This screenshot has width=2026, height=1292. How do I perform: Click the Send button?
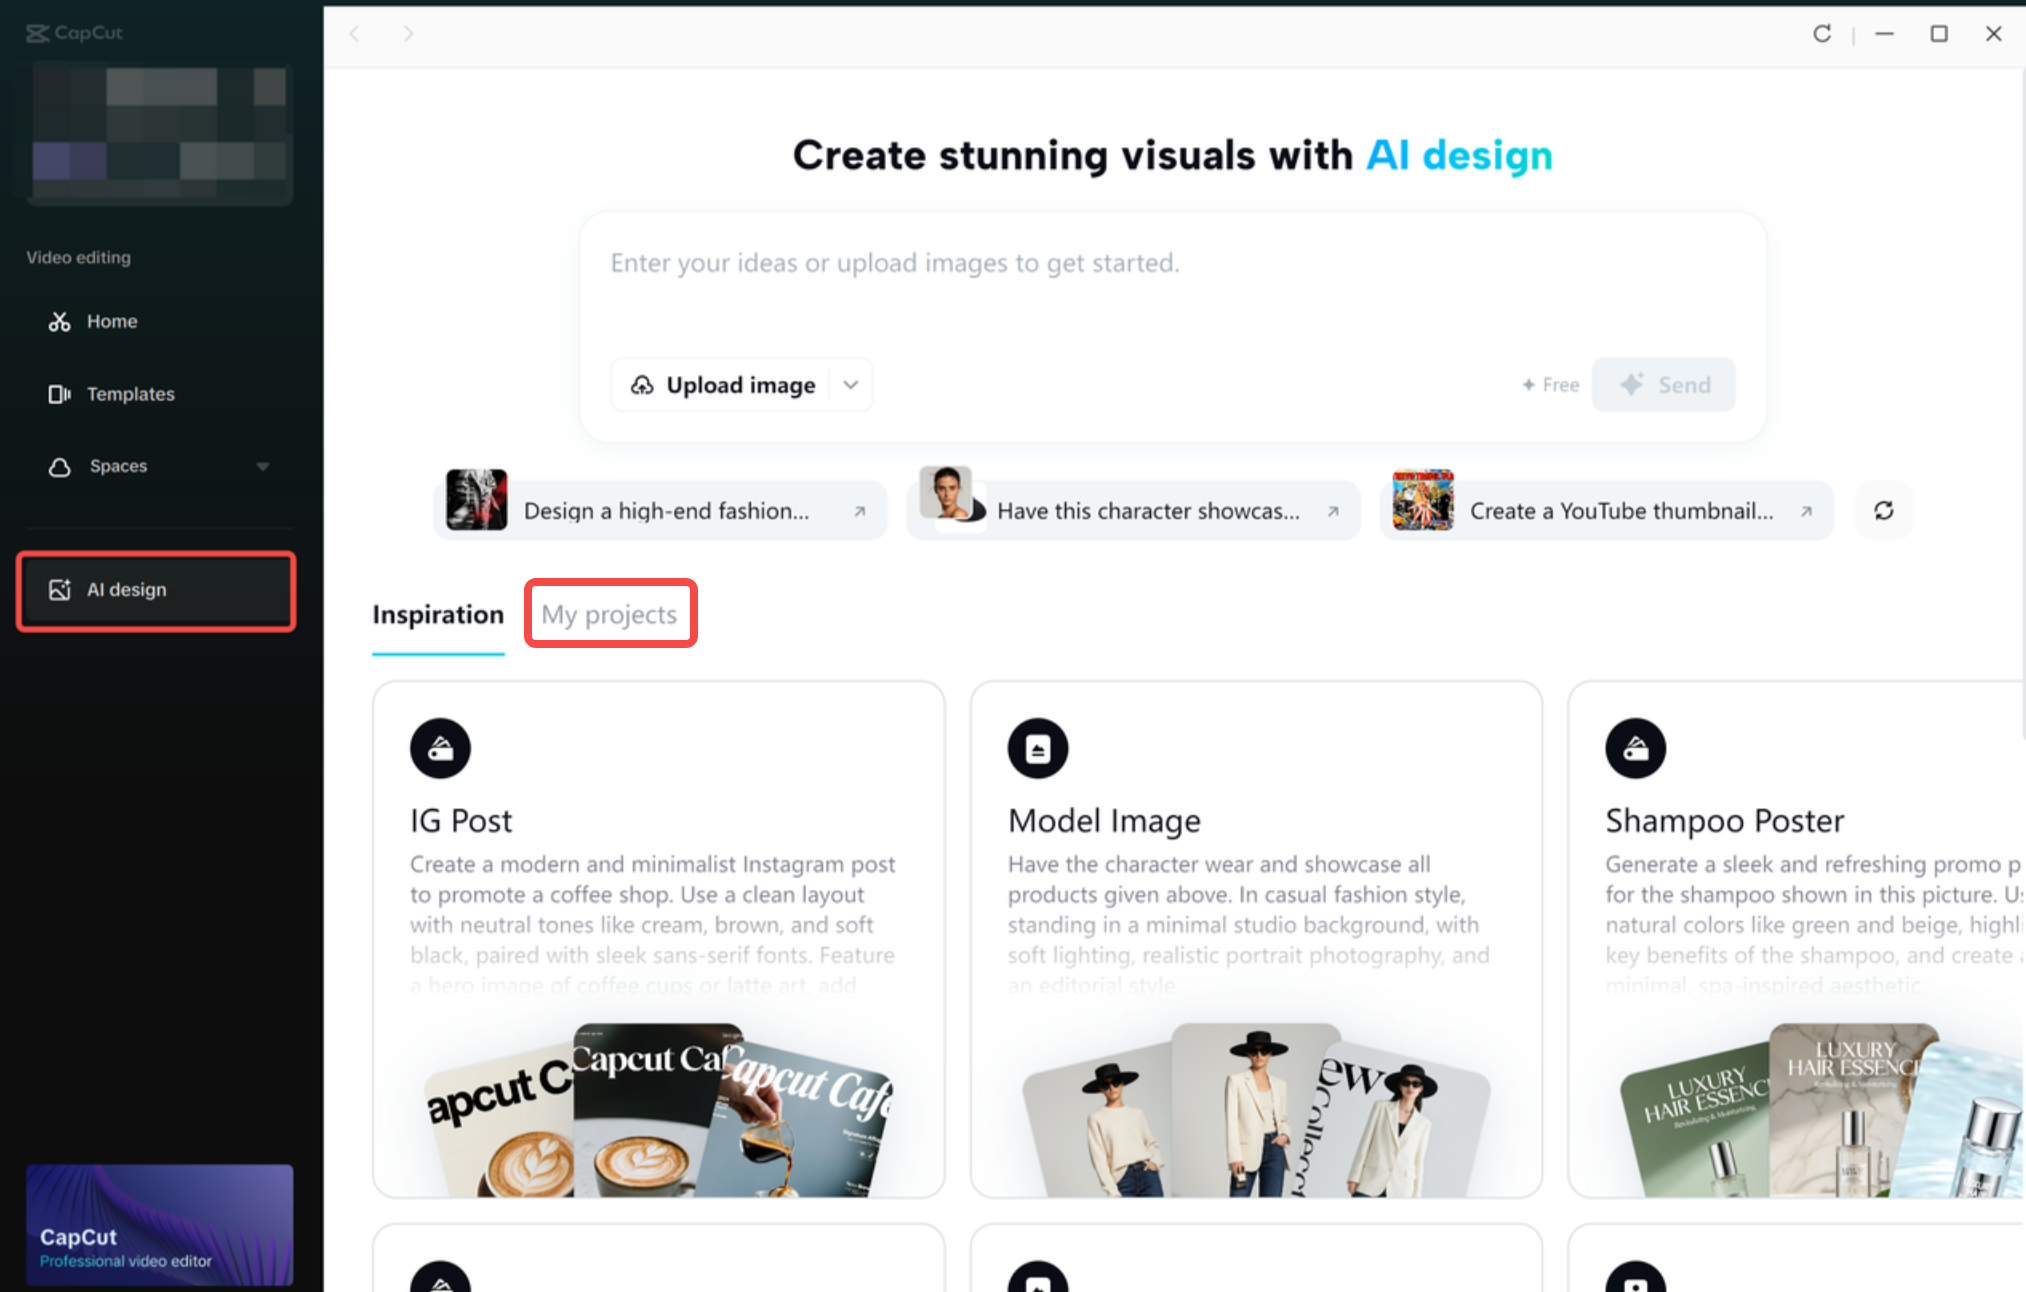point(1664,385)
